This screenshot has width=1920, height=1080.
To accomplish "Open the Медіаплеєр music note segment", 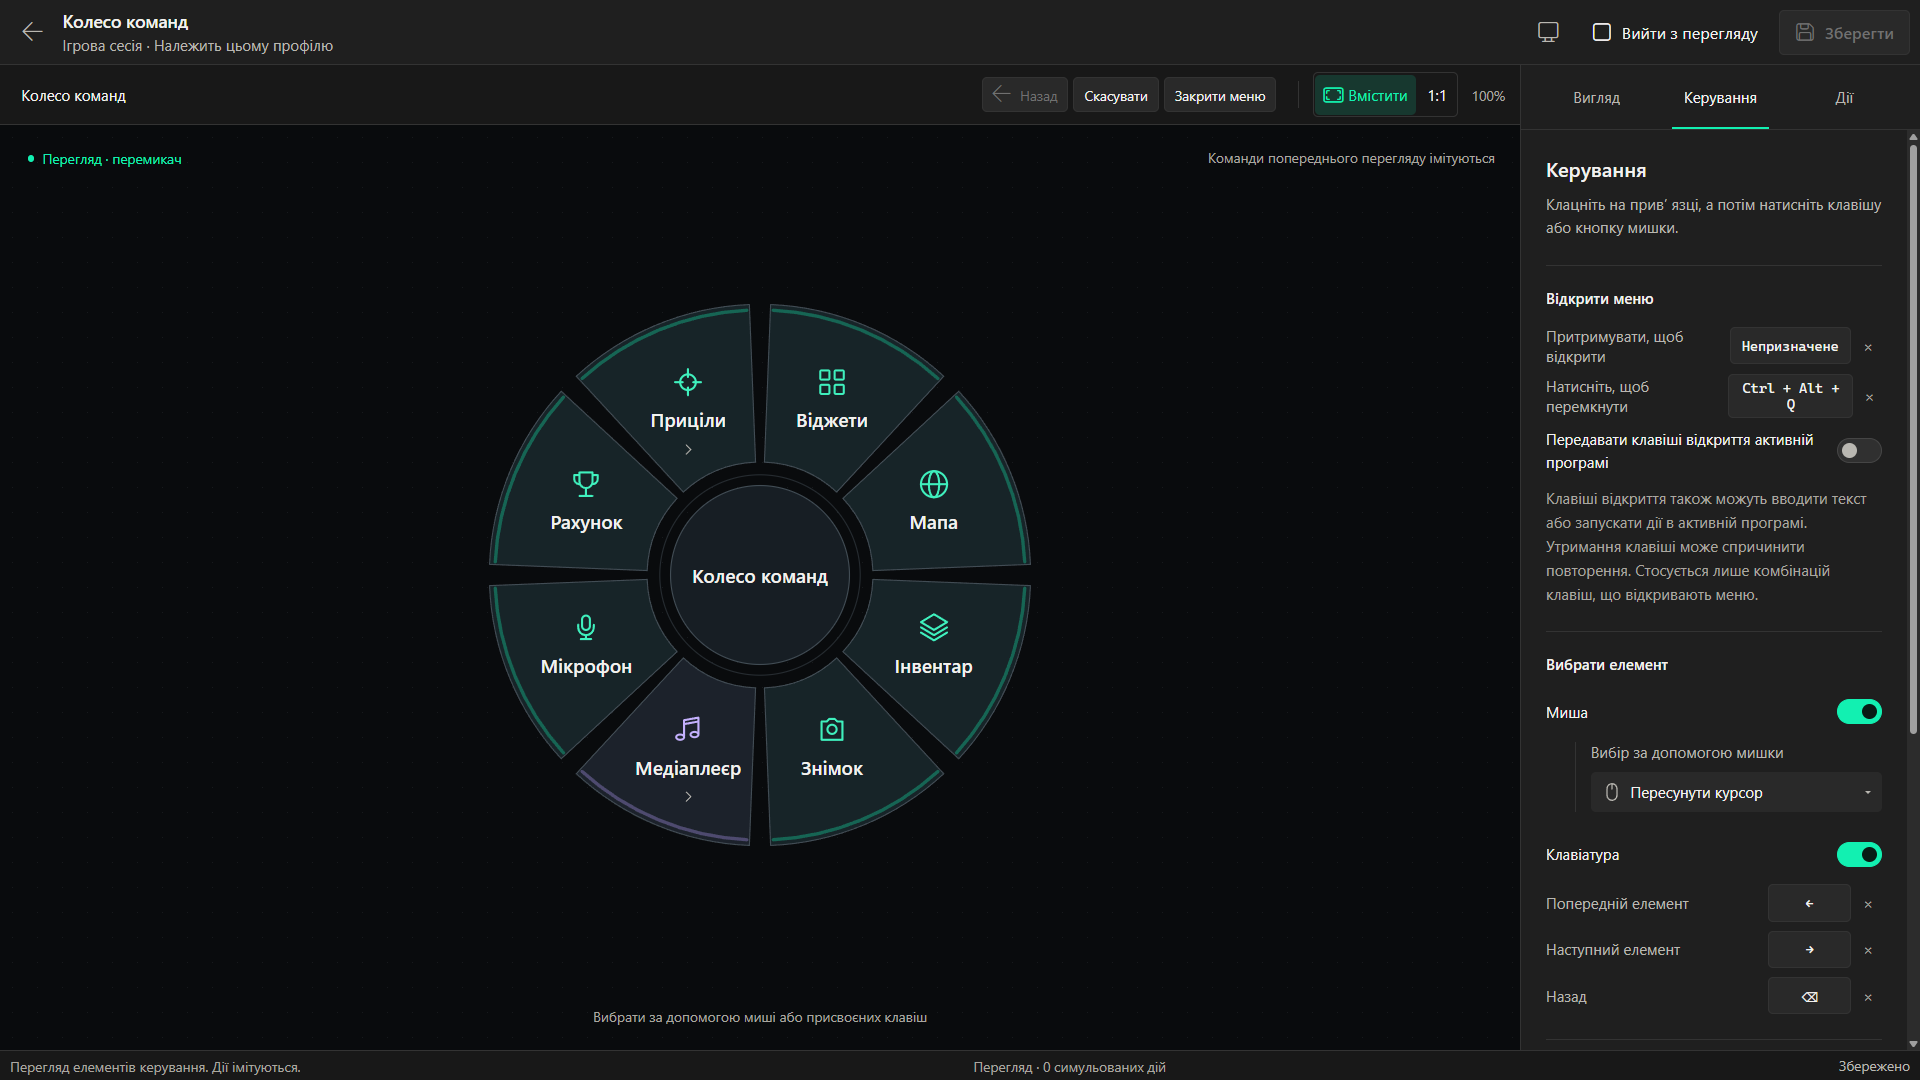I will tap(688, 748).
